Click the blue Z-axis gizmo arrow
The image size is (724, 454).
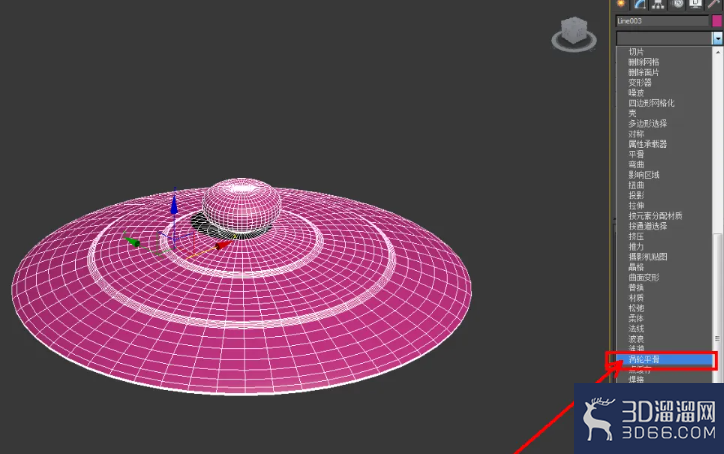pyautogui.click(x=174, y=204)
